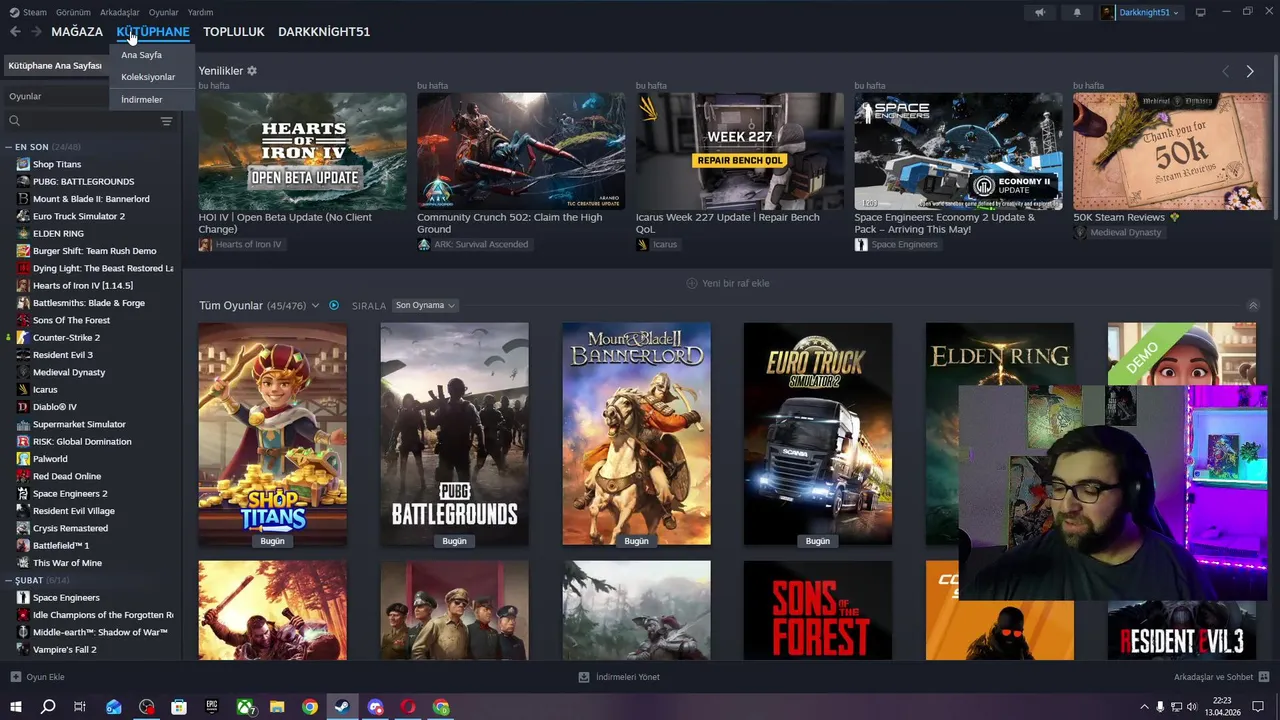Open the Shop Titans game cover
1280x720 pixels.
pos(272,434)
